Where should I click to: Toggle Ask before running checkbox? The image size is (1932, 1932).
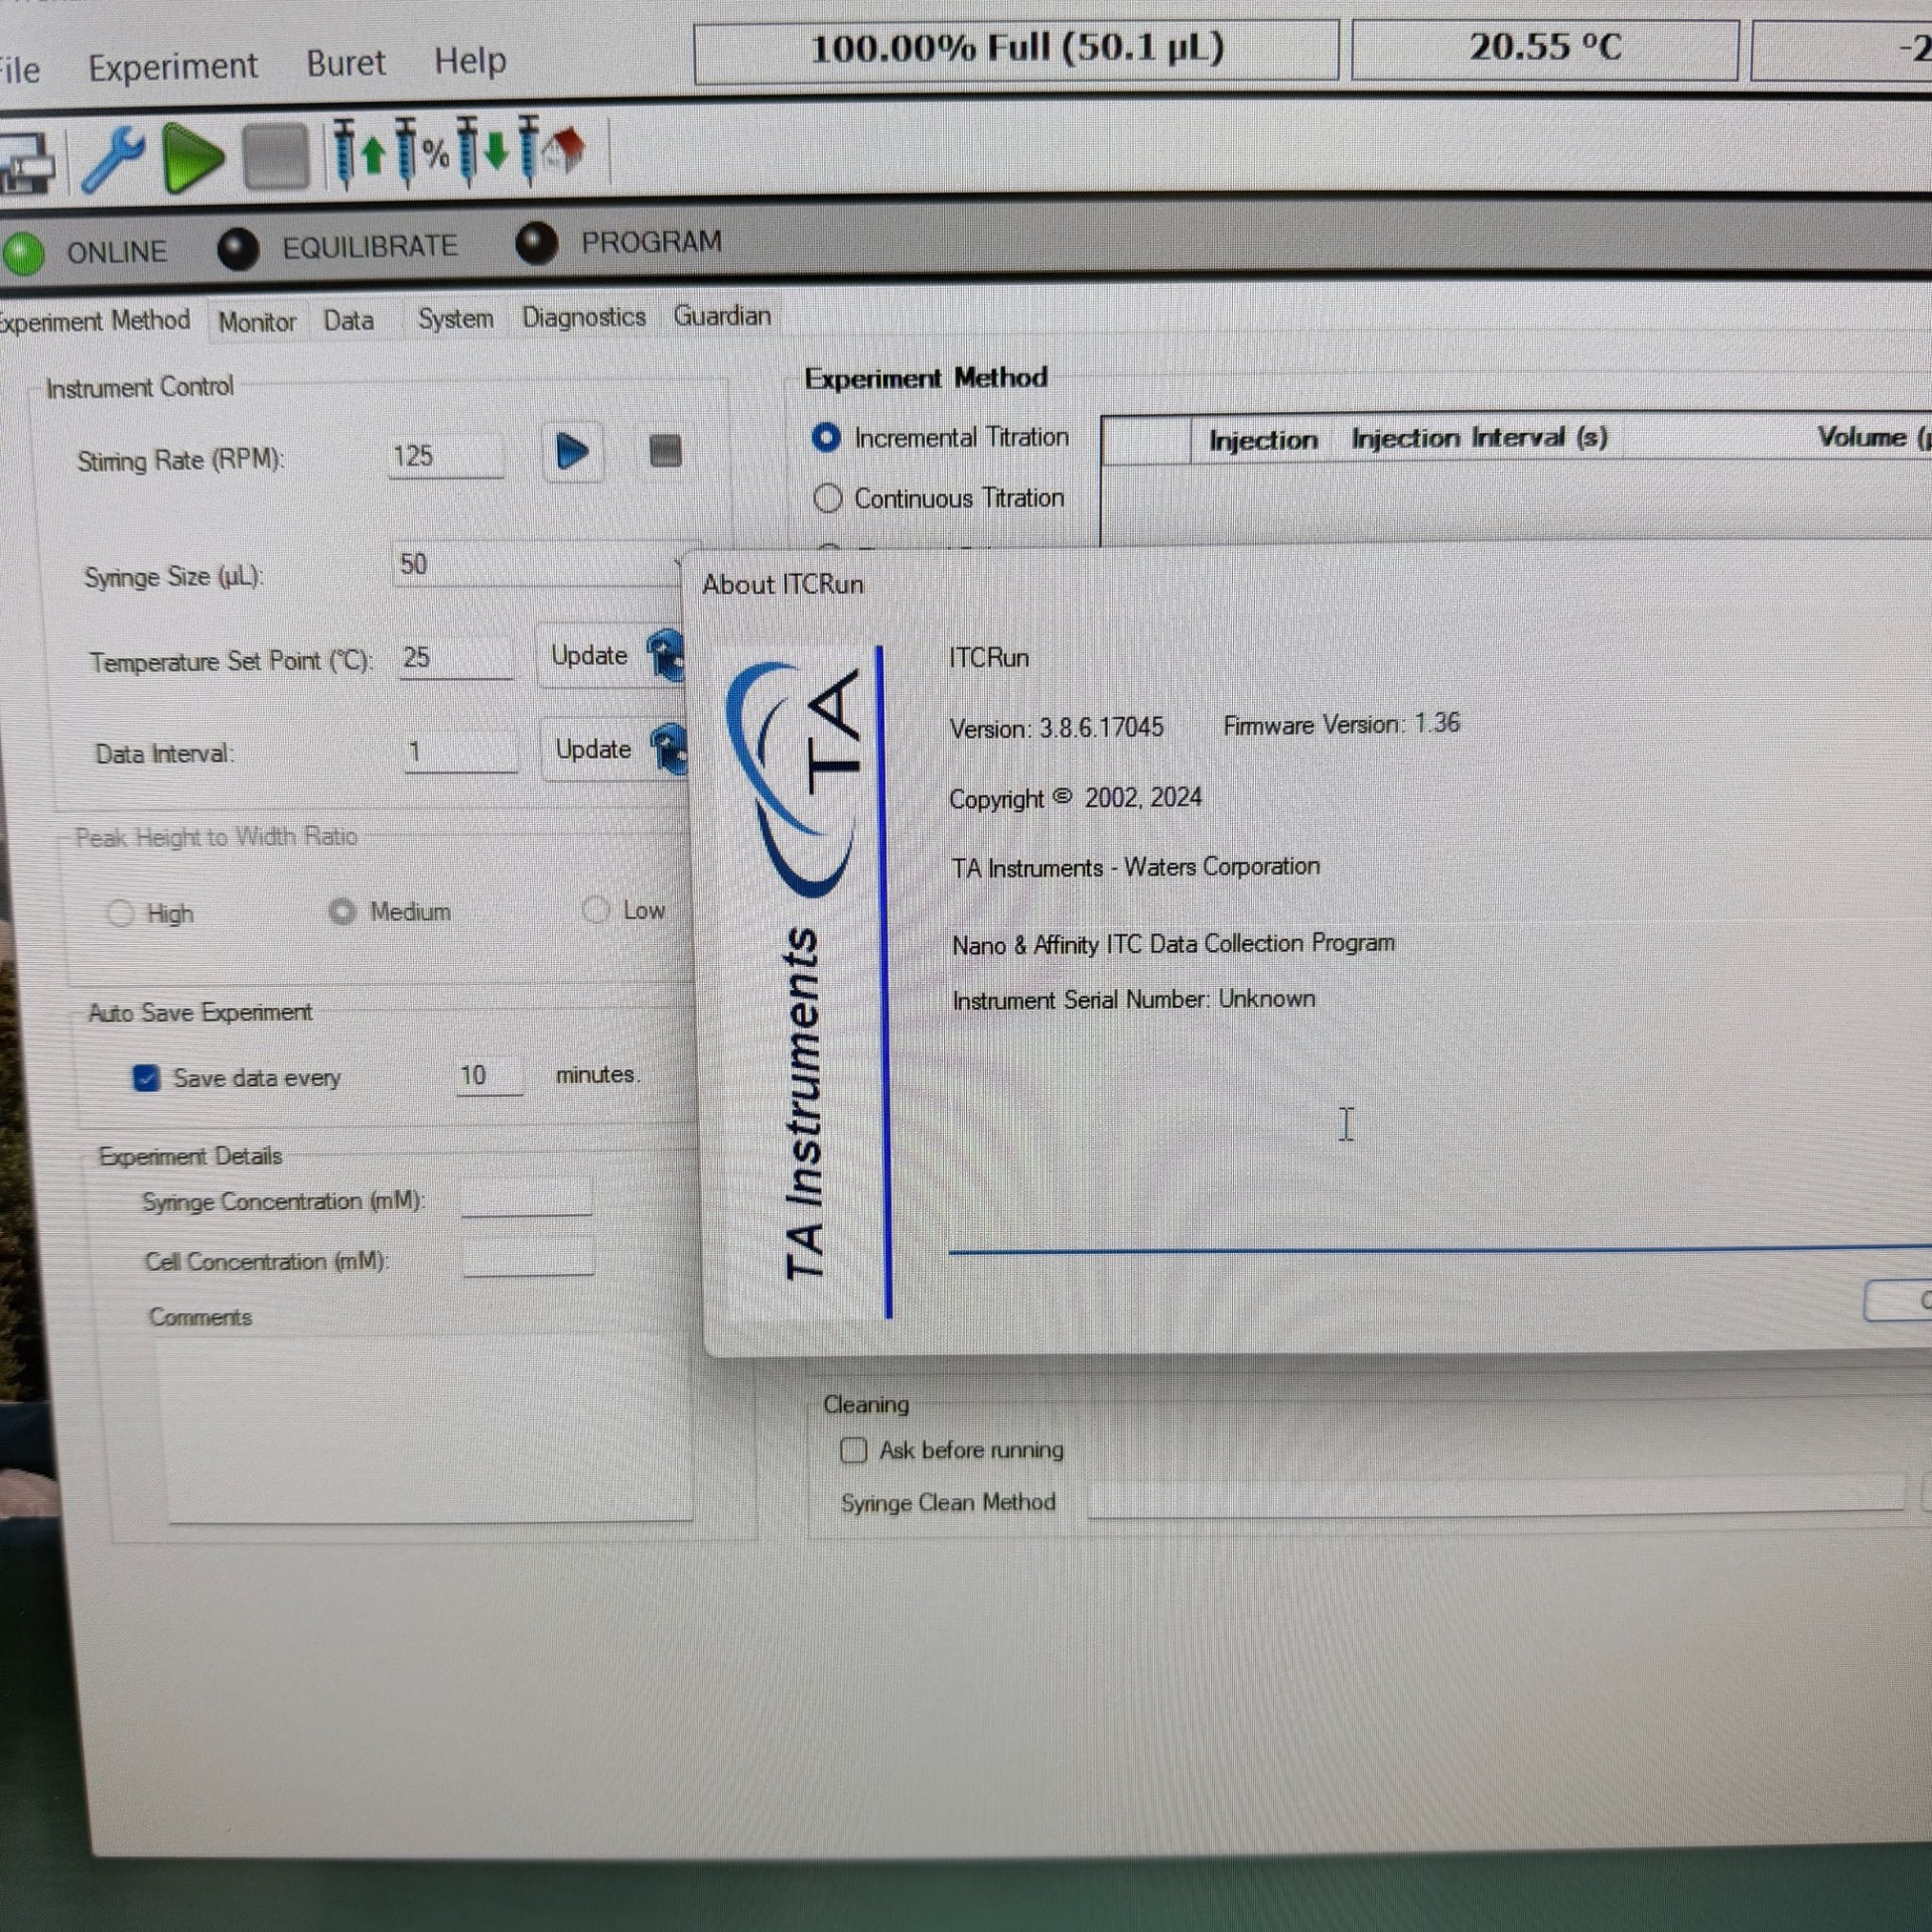[853, 1450]
